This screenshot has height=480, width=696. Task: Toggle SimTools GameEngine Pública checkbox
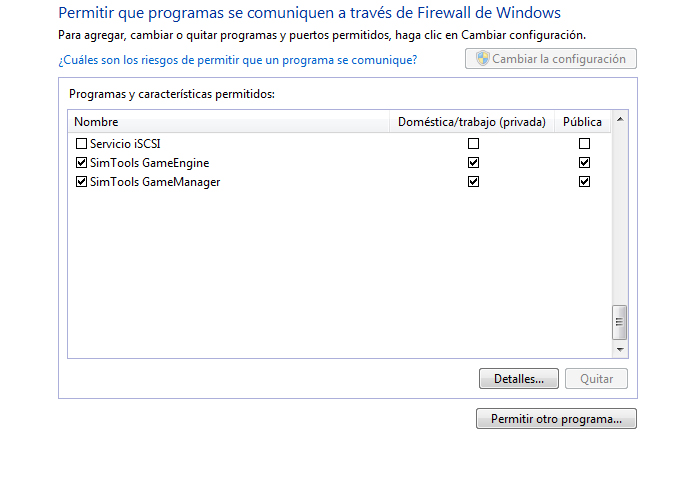[585, 163]
